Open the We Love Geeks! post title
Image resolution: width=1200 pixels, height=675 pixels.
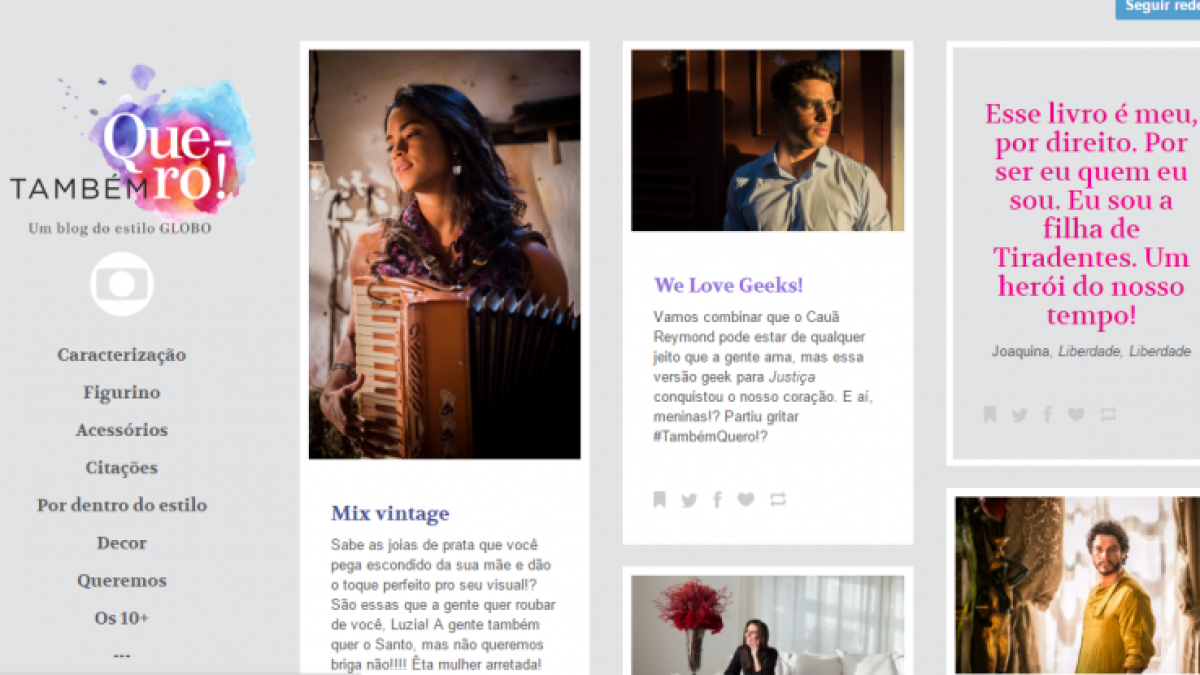tap(728, 285)
